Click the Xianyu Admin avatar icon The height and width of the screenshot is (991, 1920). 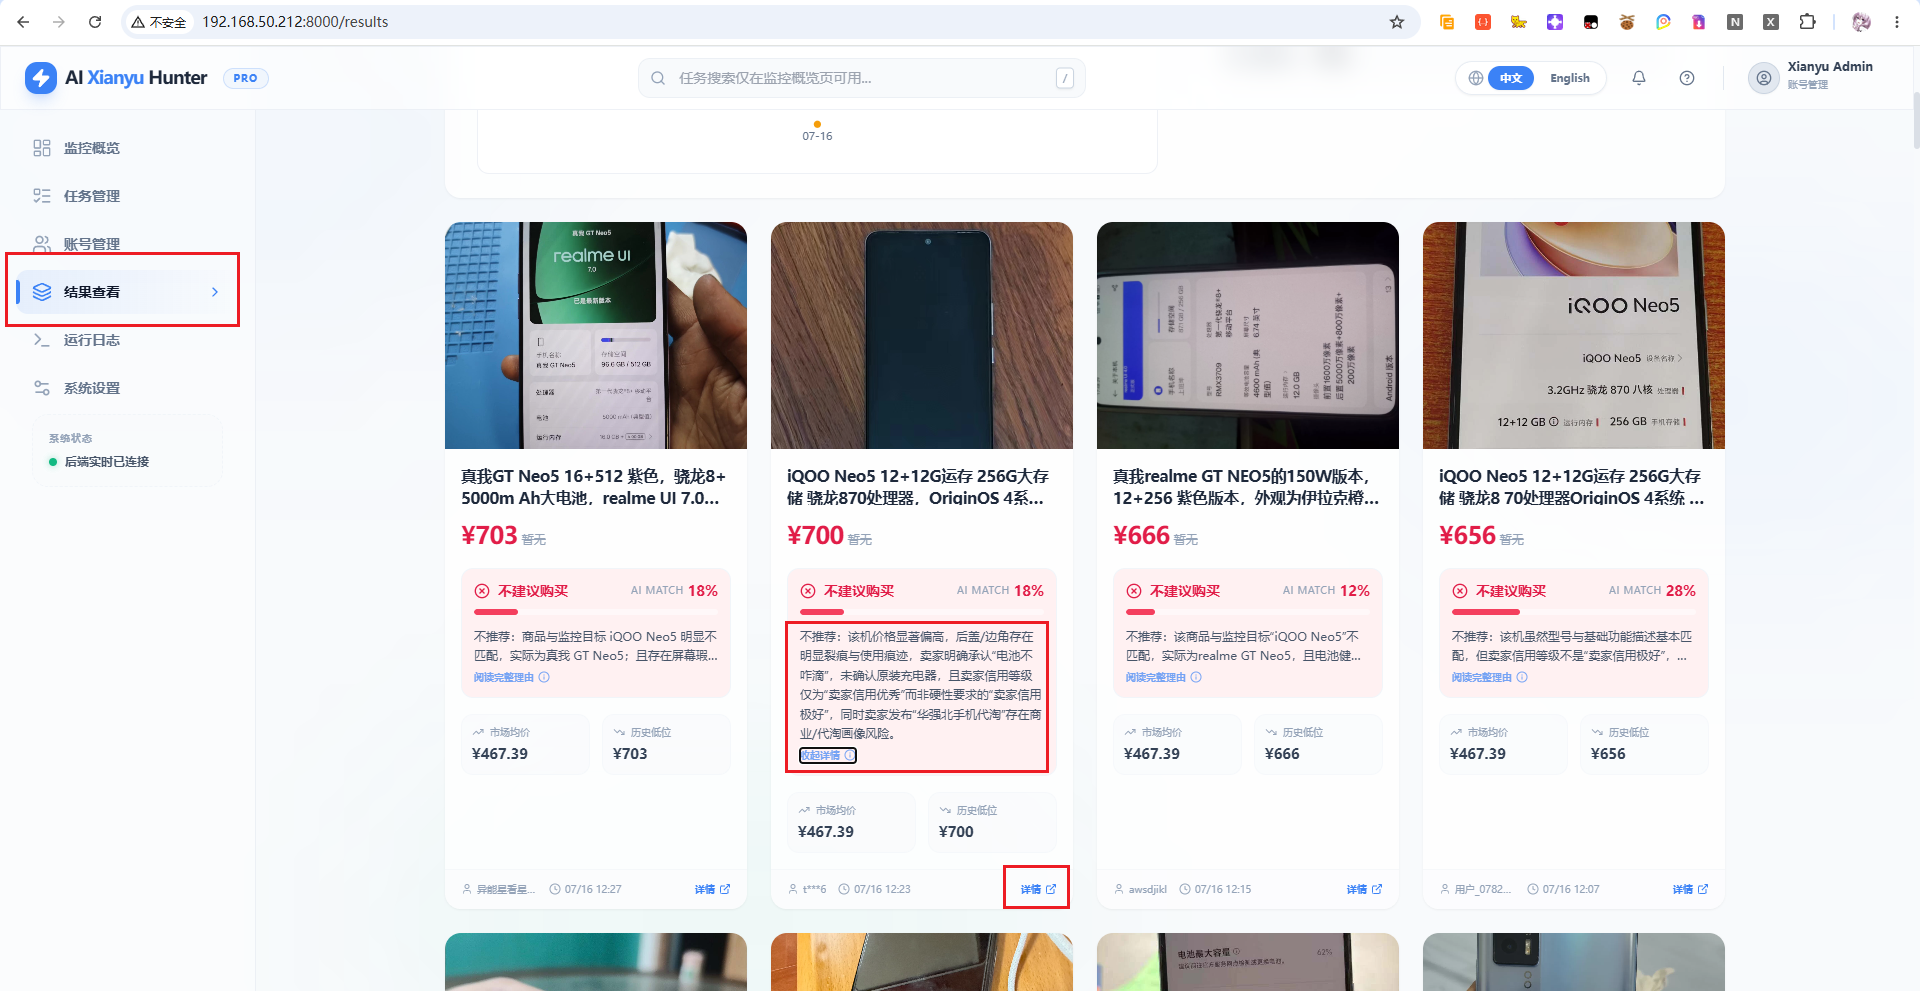click(1764, 78)
